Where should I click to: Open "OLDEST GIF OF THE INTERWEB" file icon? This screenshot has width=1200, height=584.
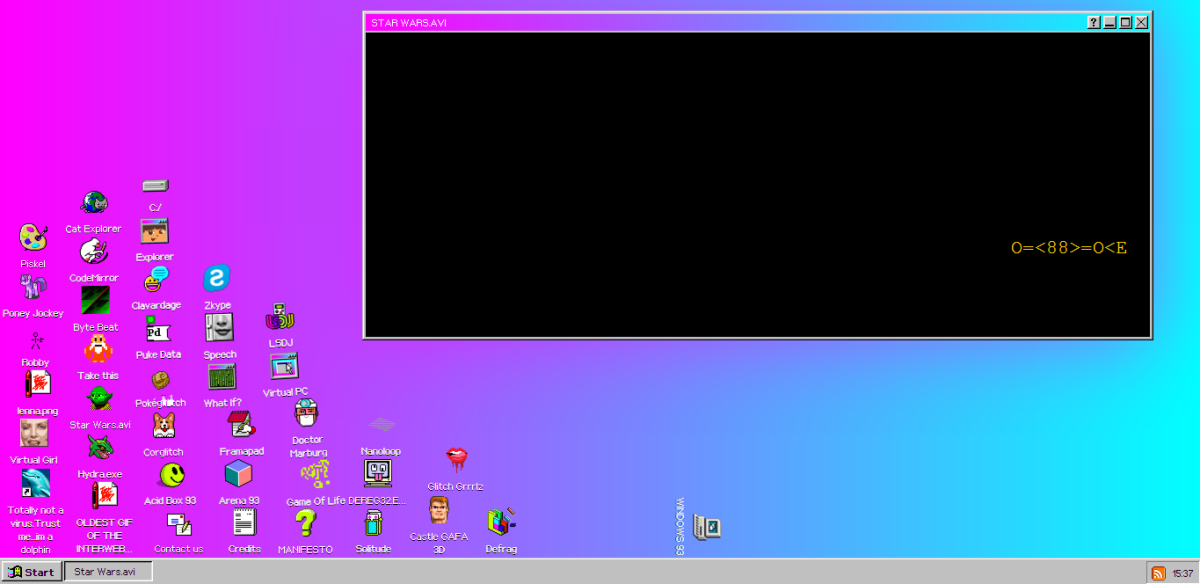[104, 495]
